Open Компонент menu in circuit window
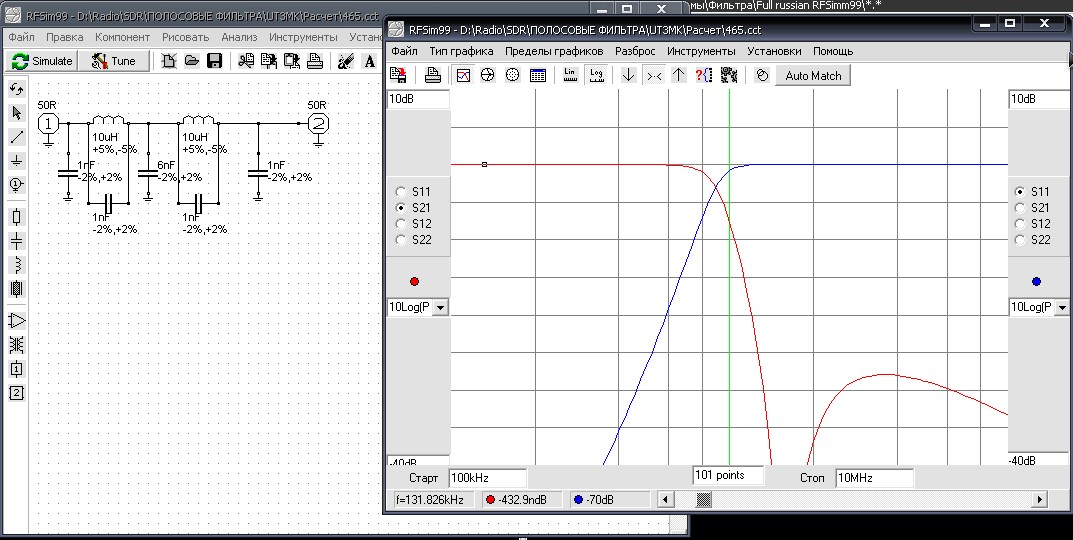The width and height of the screenshot is (1073, 540). pos(122,37)
